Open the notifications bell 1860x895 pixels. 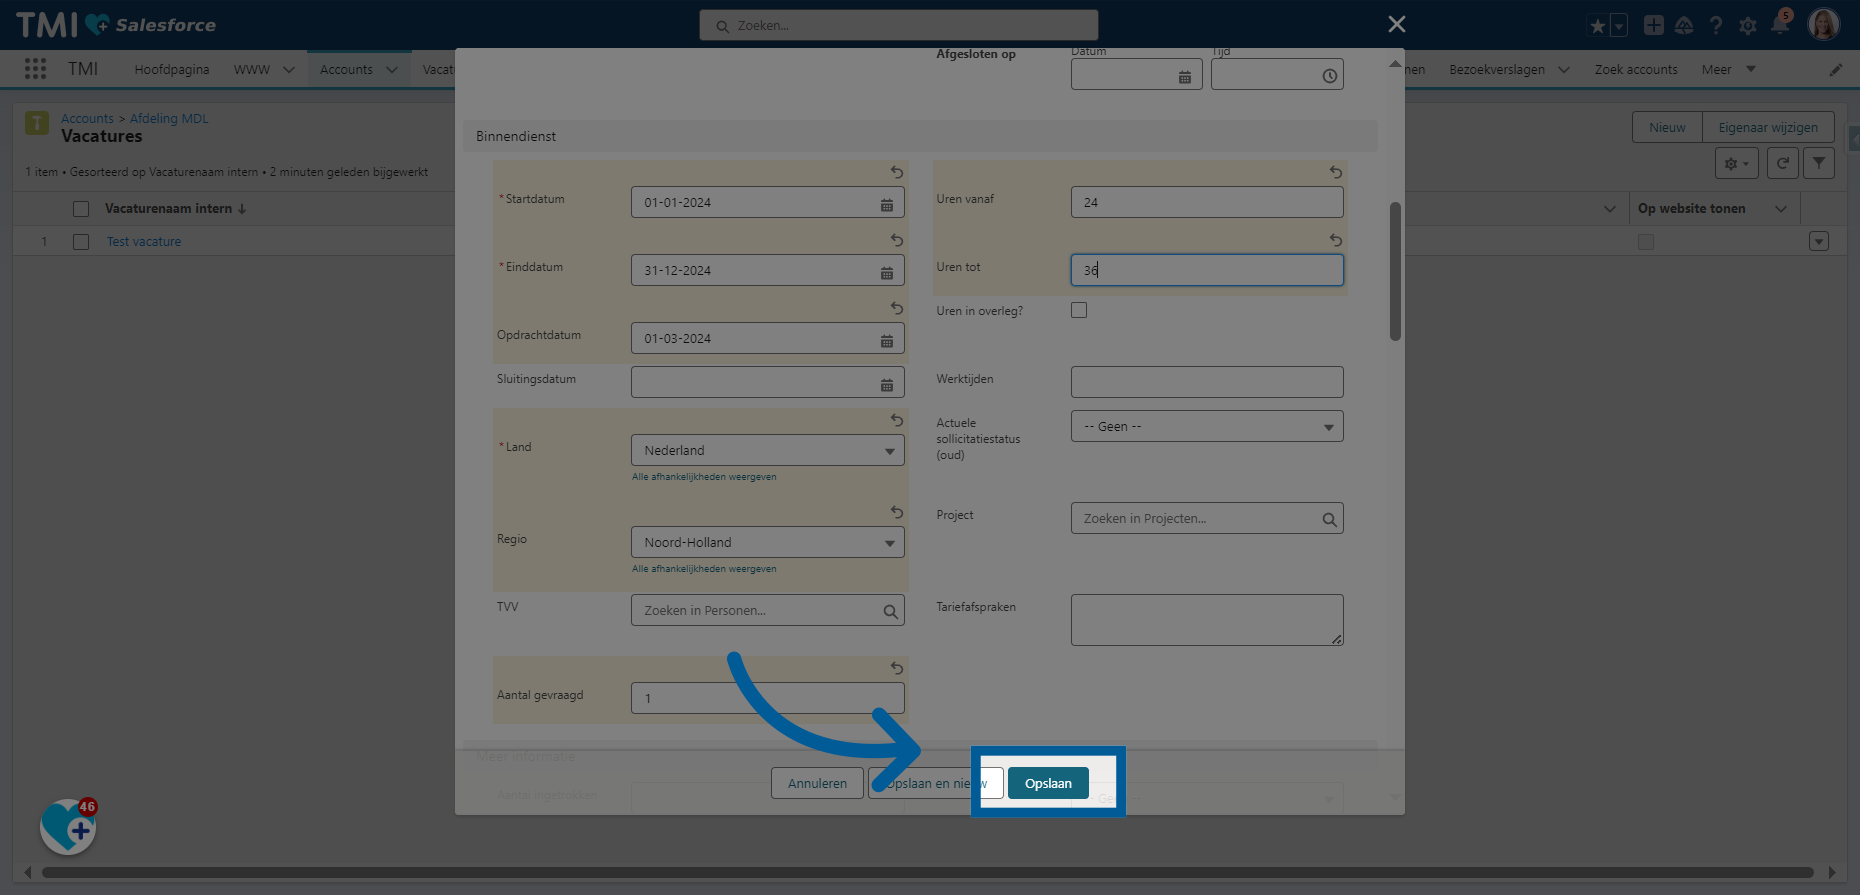coord(1779,25)
